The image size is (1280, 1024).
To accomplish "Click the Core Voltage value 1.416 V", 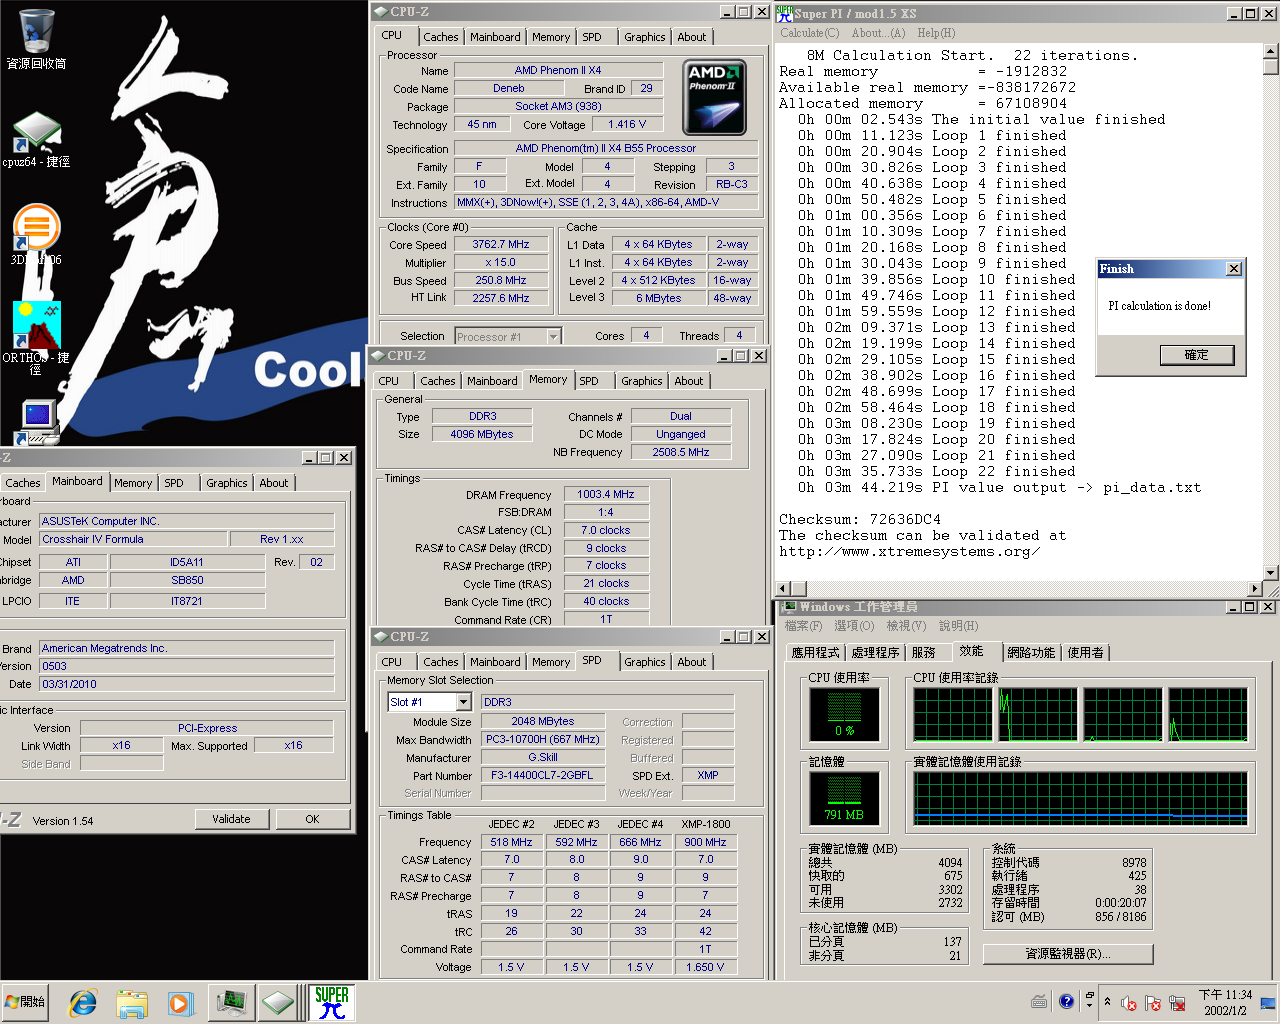I will click(x=627, y=124).
